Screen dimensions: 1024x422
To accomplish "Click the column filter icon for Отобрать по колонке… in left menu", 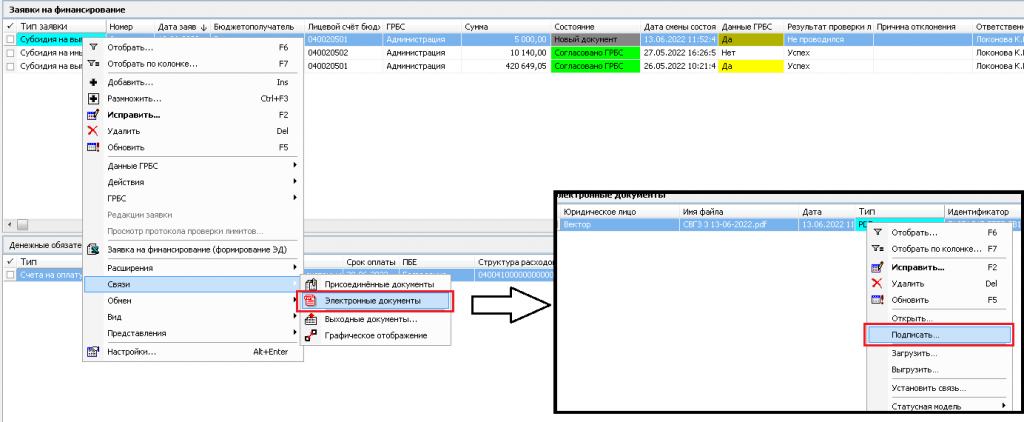I will coord(94,63).
